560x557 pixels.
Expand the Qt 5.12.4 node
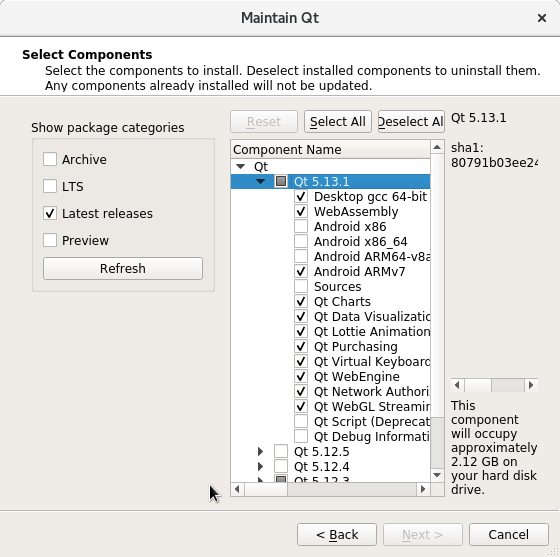261,467
